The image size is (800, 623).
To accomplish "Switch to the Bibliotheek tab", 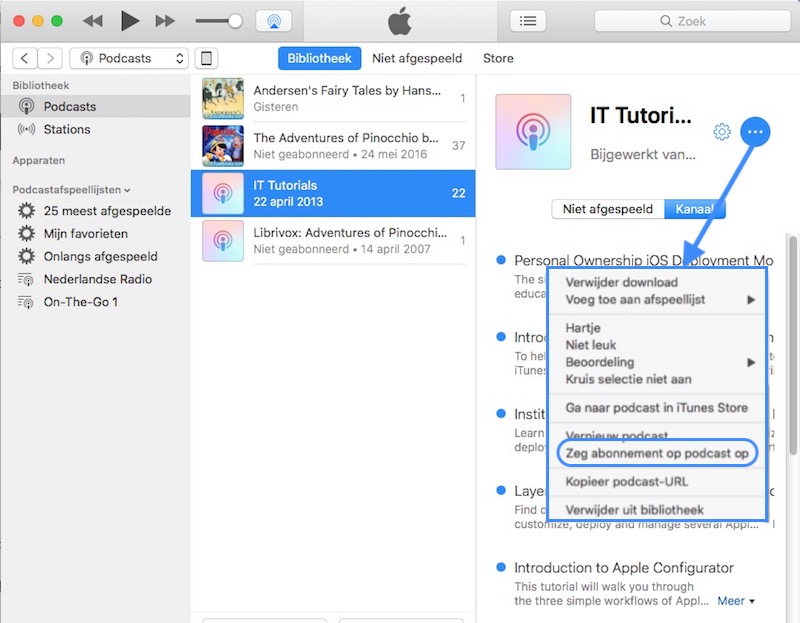I will [x=319, y=58].
